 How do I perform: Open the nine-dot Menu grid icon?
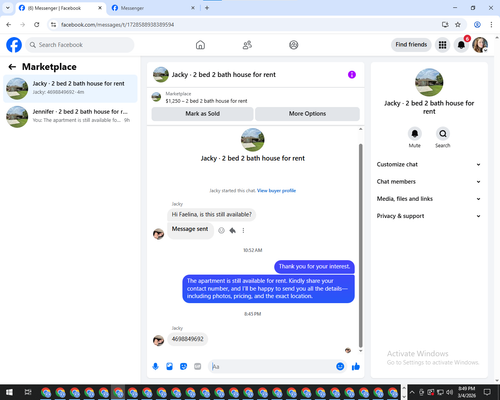(x=442, y=45)
